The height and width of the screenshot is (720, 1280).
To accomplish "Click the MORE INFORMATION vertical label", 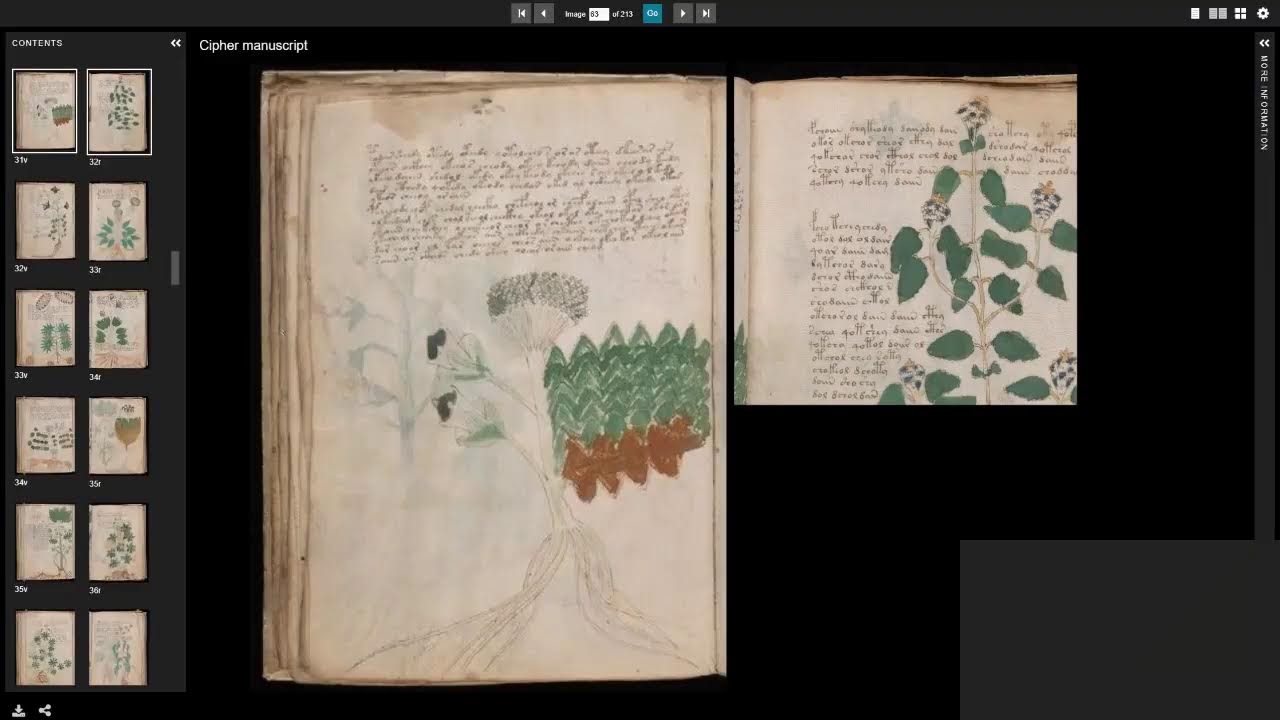I will [x=1264, y=103].
